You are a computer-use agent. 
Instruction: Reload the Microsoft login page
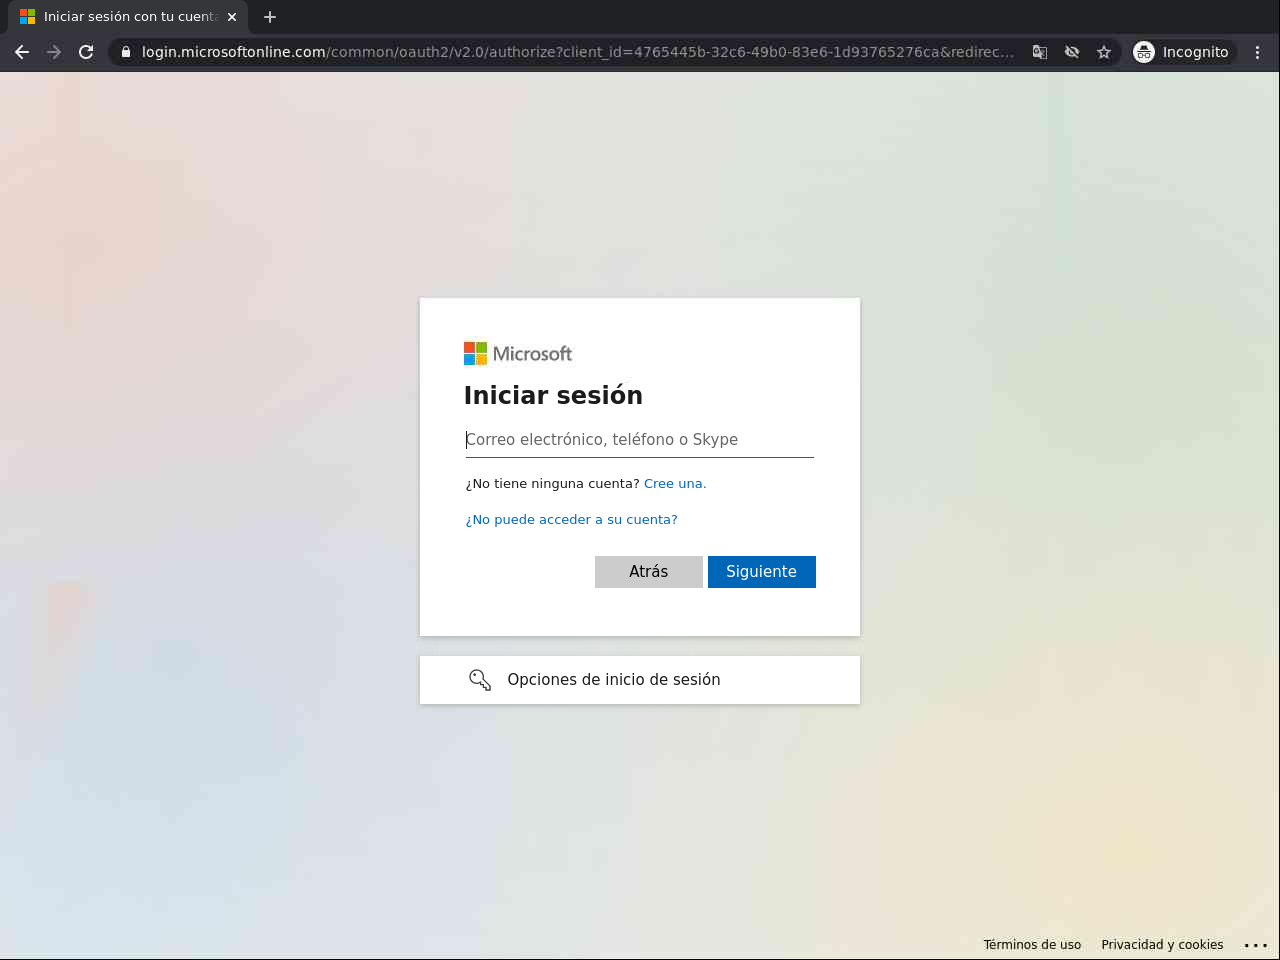pyautogui.click(x=86, y=52)
